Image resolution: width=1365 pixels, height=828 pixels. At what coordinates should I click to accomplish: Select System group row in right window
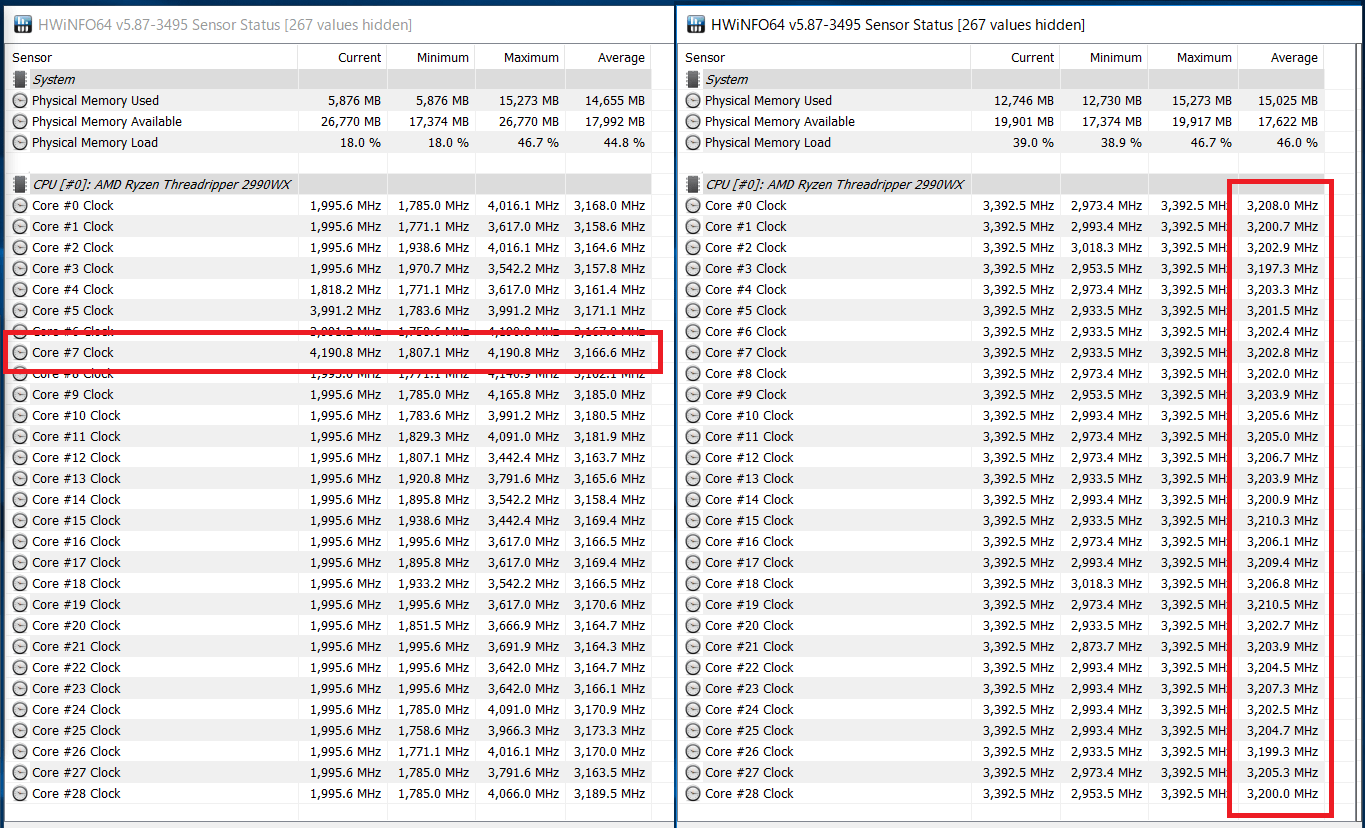coord(1002,79)
